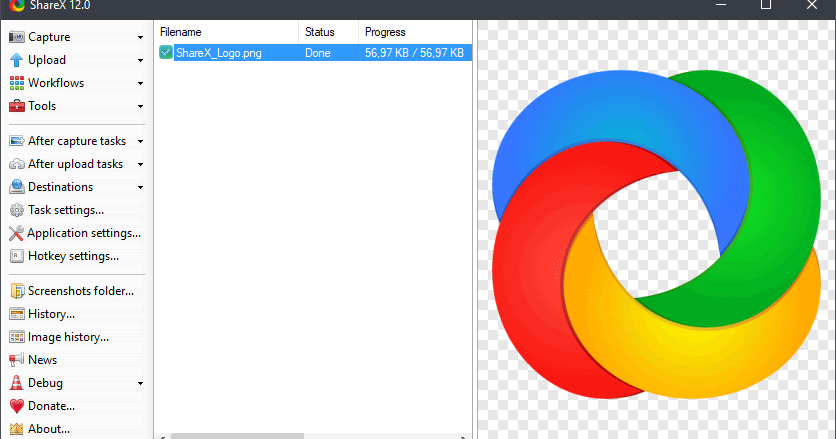Click the Application settings wrench icon

pos(16,233)
